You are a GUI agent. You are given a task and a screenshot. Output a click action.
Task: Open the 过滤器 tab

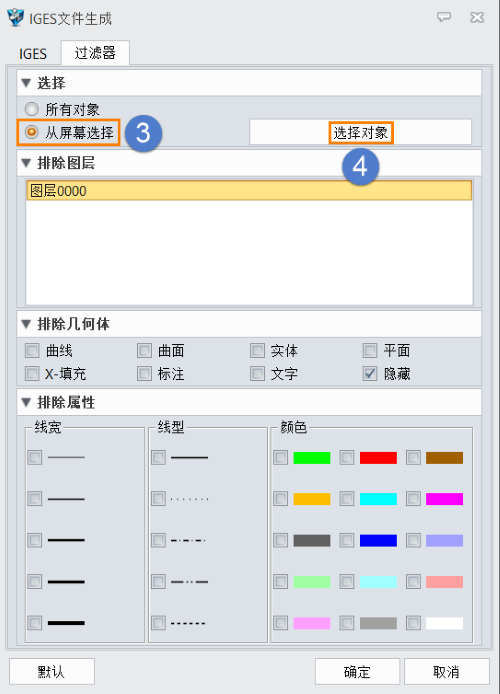(x=95, y=53)
